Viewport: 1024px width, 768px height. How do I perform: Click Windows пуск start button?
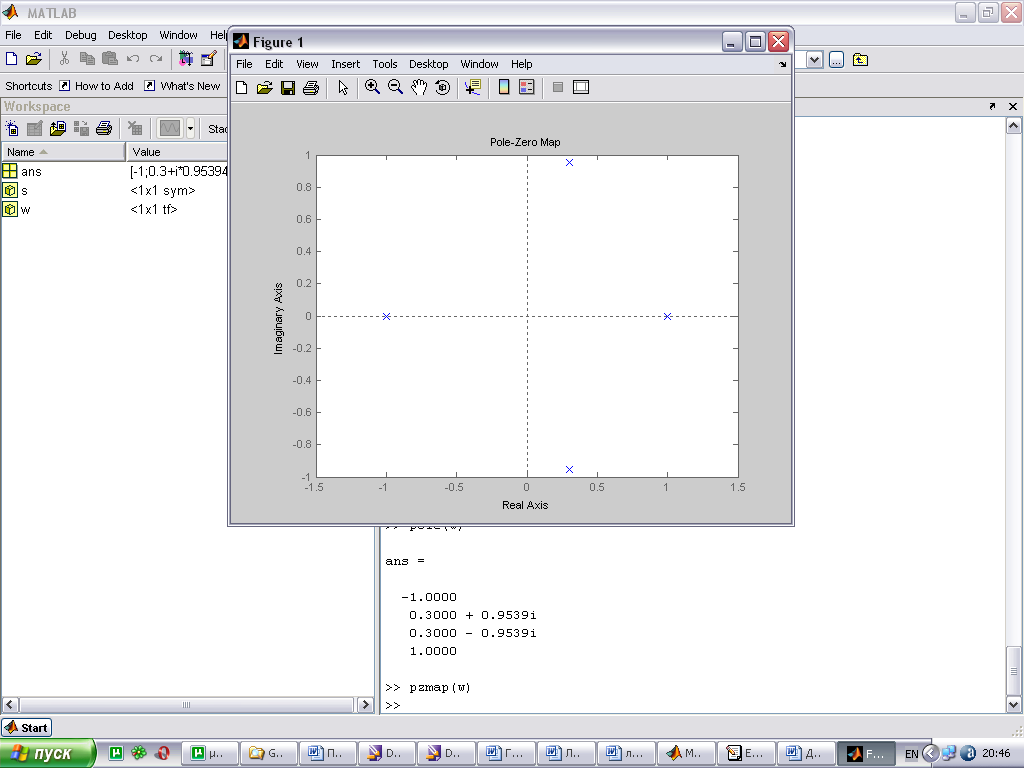click(47, 753)
